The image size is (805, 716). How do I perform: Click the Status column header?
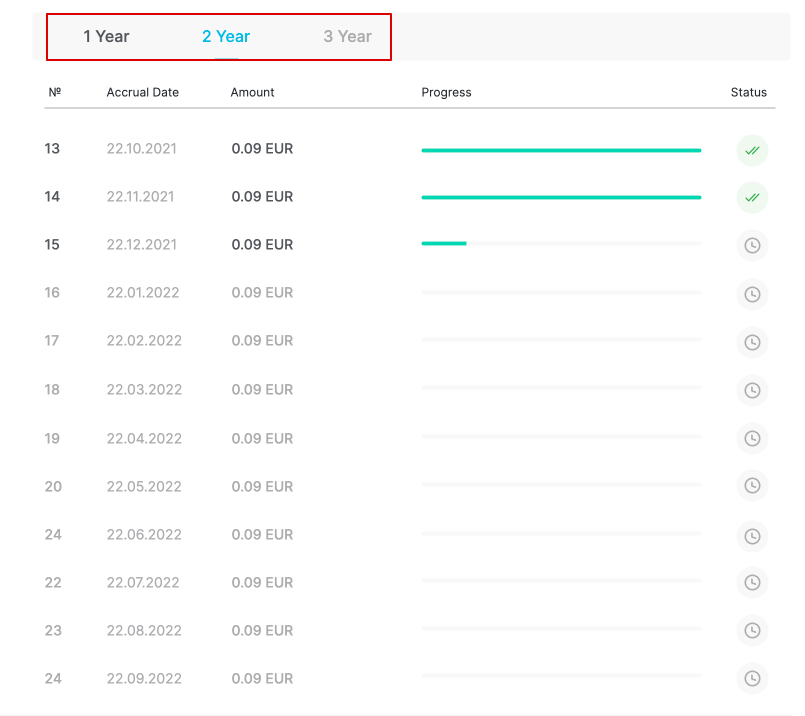[x=748, y=92]
